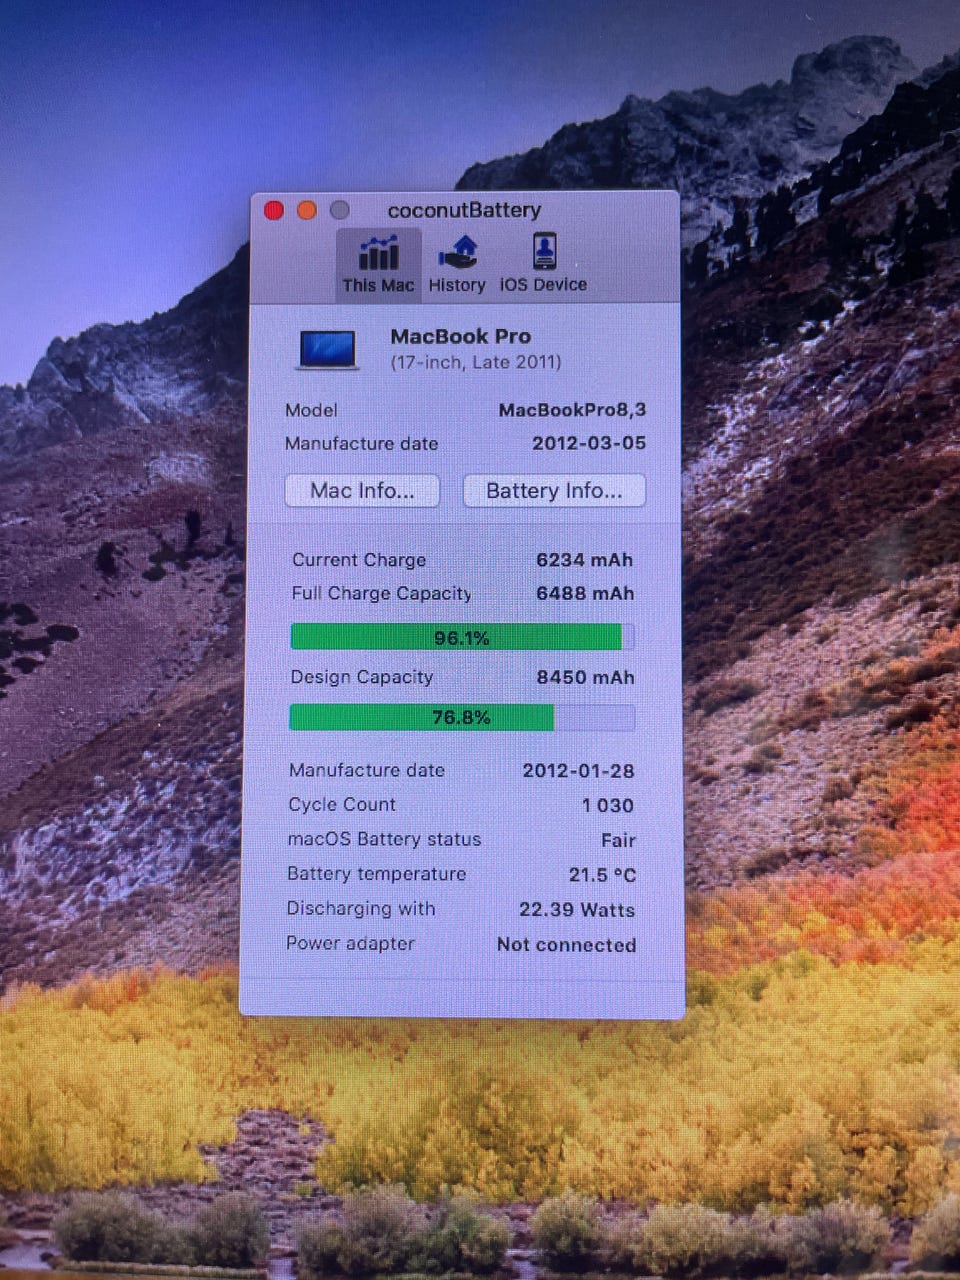Minimize coconutBattery with the orange button
The image size is (960, 1280).
click(x=307, y=210)
